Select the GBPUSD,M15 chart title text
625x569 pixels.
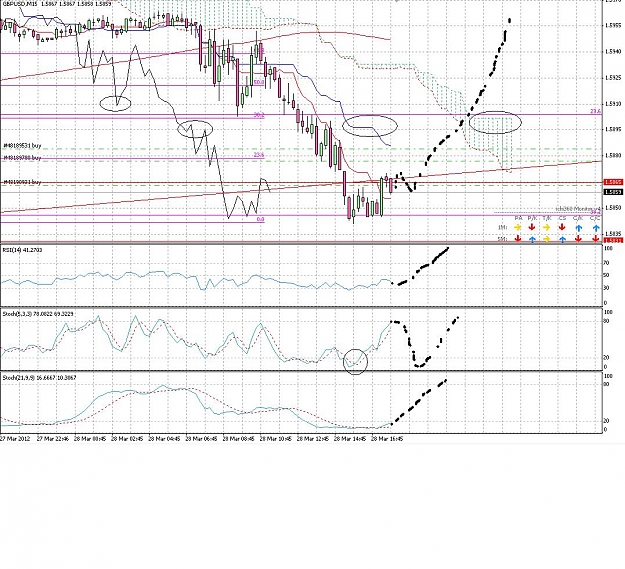[18, 4]
